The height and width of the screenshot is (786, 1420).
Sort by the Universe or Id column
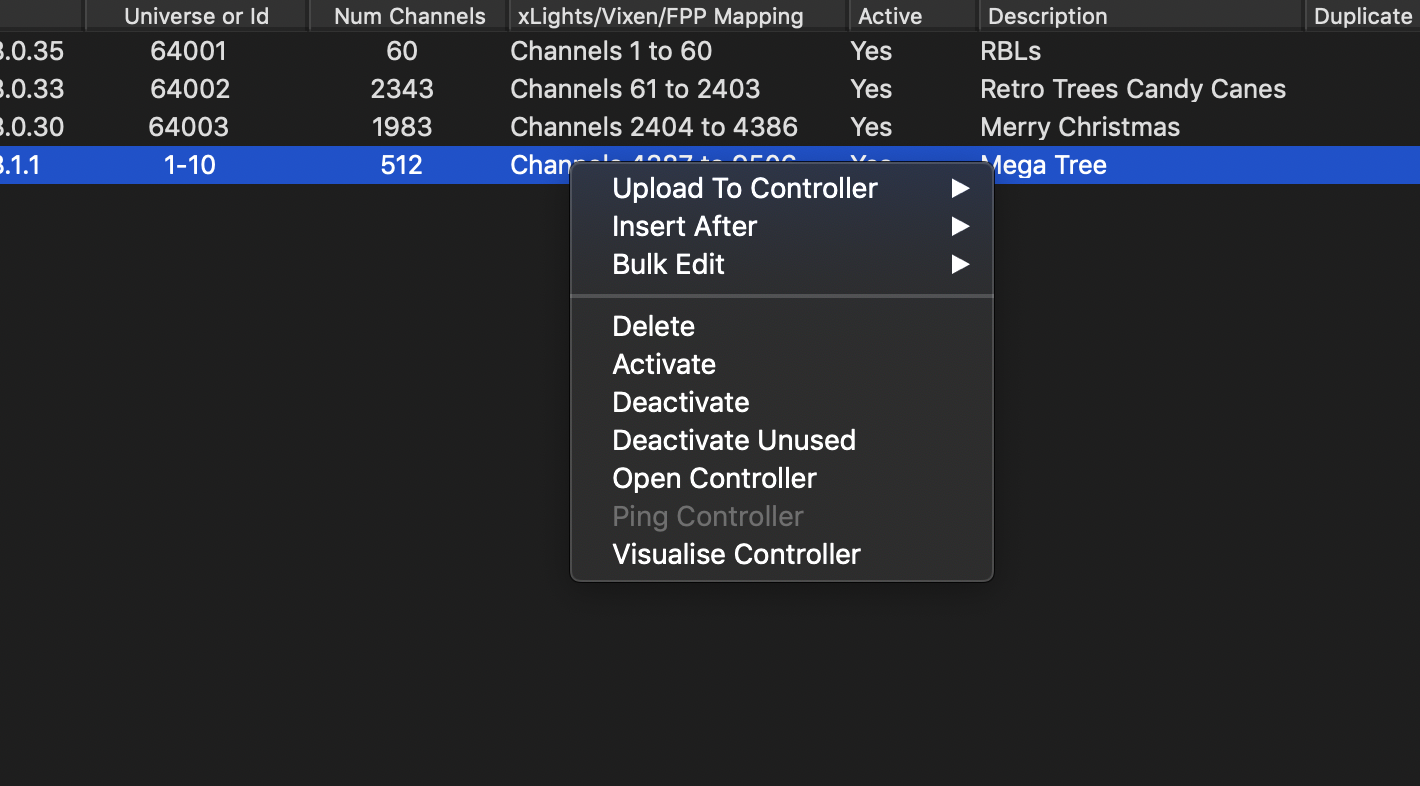click(x=196, y=15)
